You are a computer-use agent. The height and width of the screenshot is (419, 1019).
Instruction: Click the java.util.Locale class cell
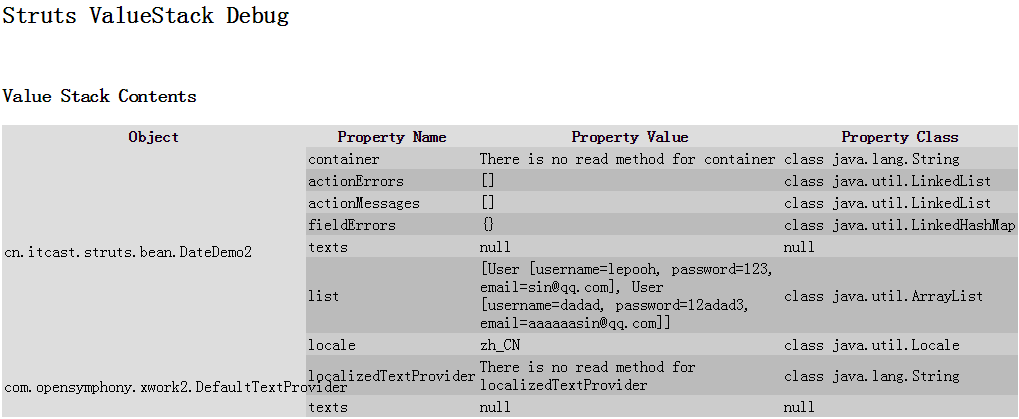click(x=871, y=345)
